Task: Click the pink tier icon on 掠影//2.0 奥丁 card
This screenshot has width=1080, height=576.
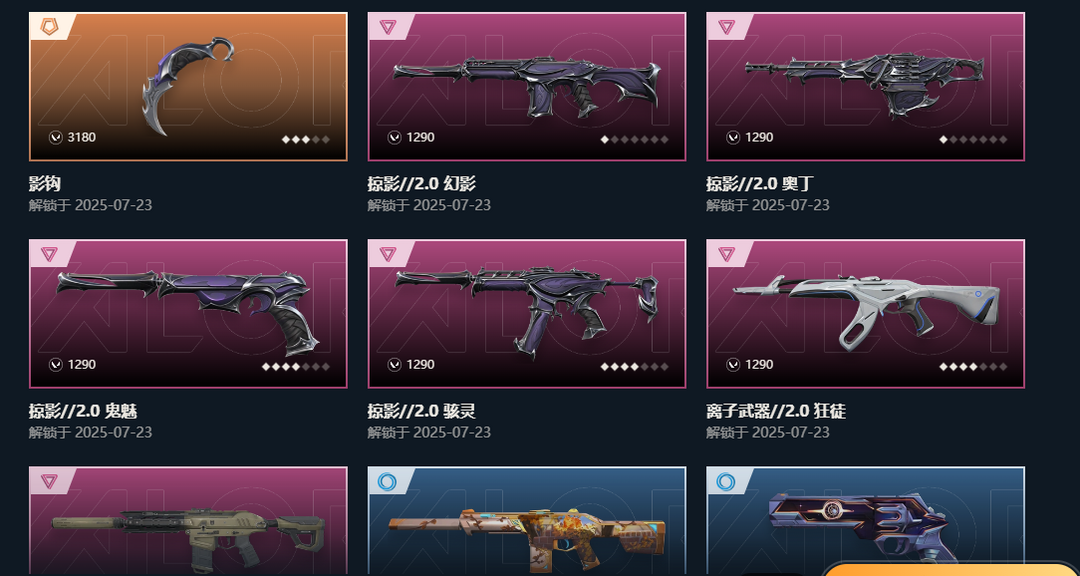Action: [x=727, y=27]
